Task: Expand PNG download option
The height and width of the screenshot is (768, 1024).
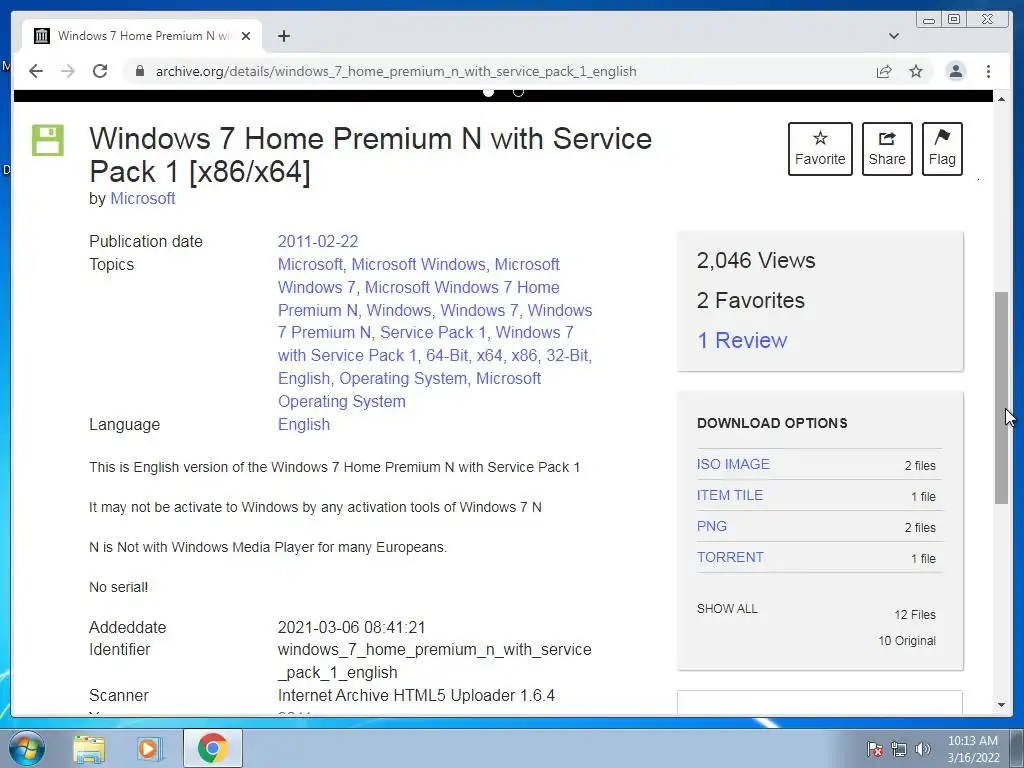Action: [711, 526]
